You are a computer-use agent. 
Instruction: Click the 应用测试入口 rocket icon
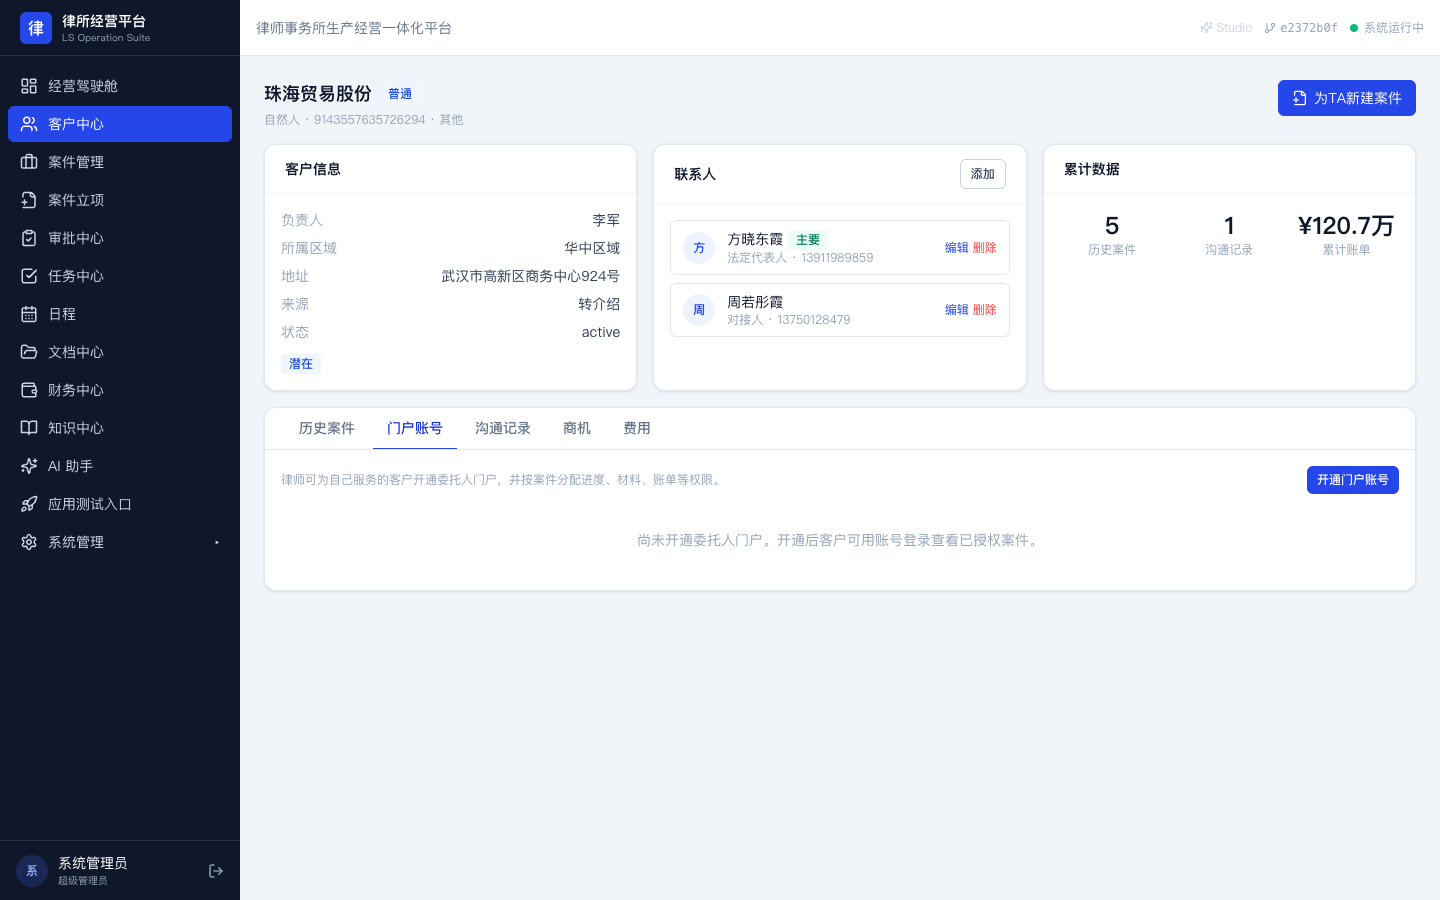click(29, 504)
